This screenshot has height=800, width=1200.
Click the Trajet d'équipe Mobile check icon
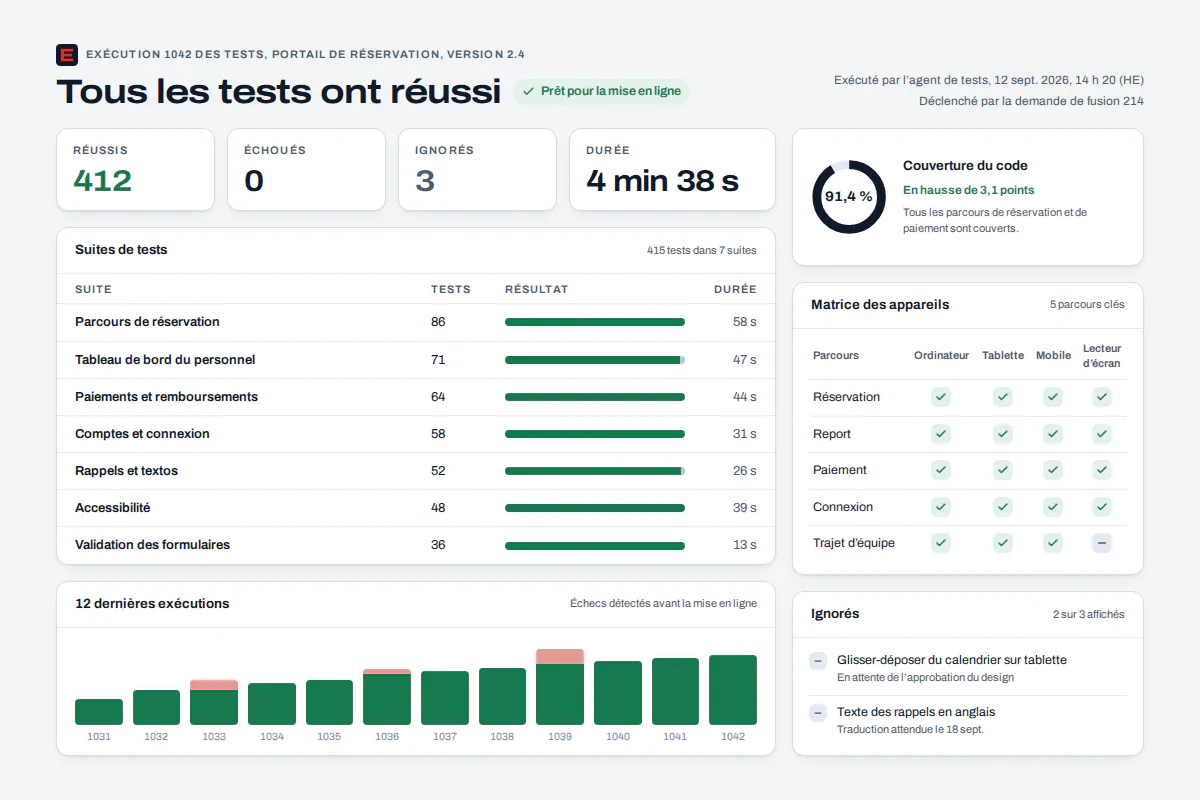tap(1053, 543)
